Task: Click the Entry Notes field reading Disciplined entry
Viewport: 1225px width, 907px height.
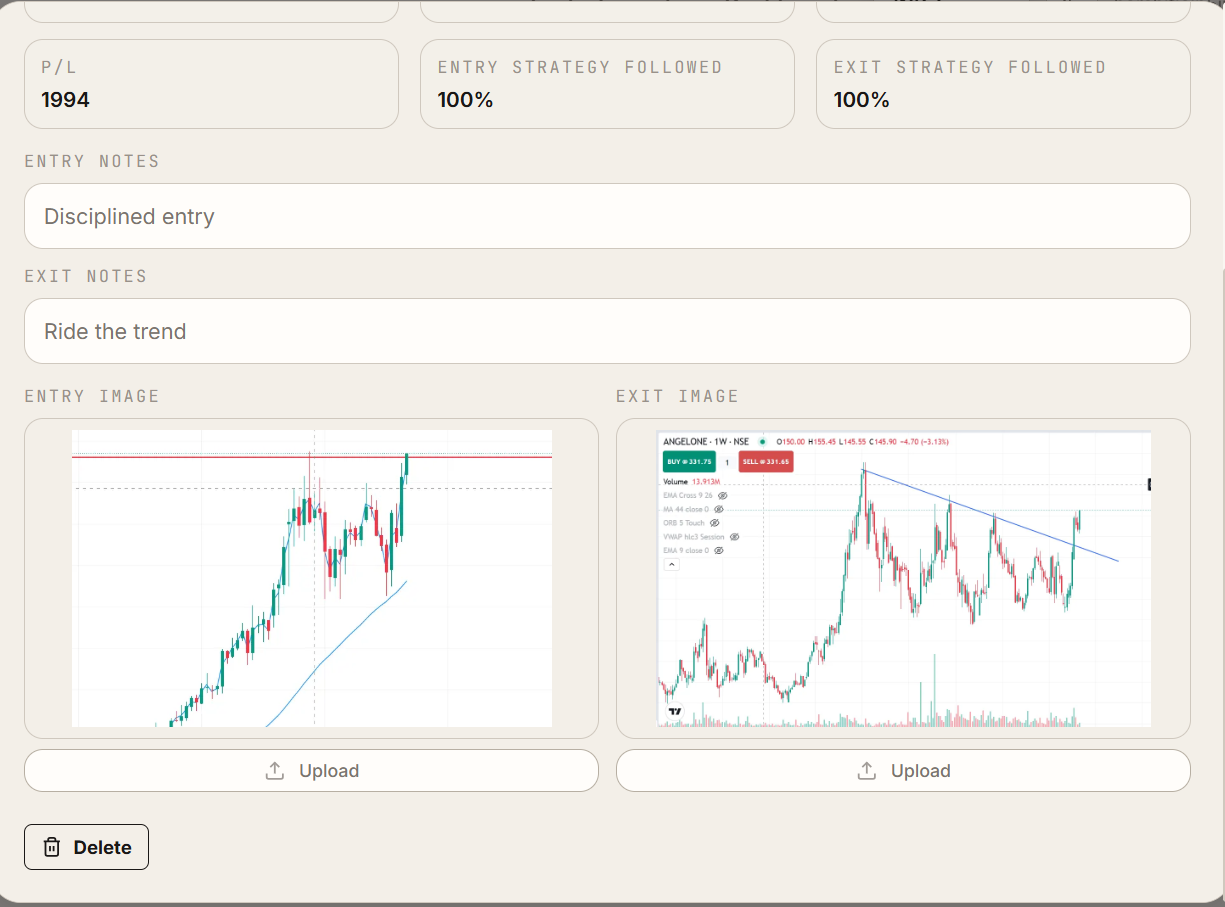Action: point(607,216)
